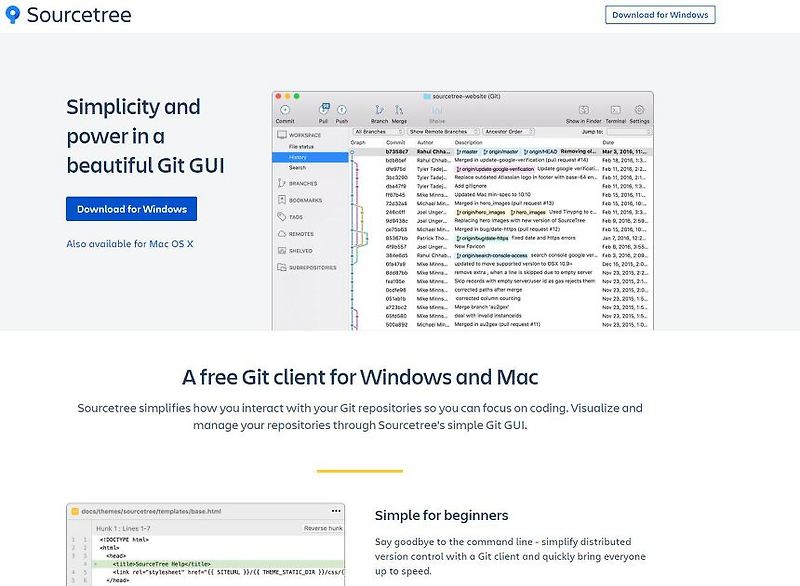Click the Push toolbar icon
800x586 pixels.
342,110
